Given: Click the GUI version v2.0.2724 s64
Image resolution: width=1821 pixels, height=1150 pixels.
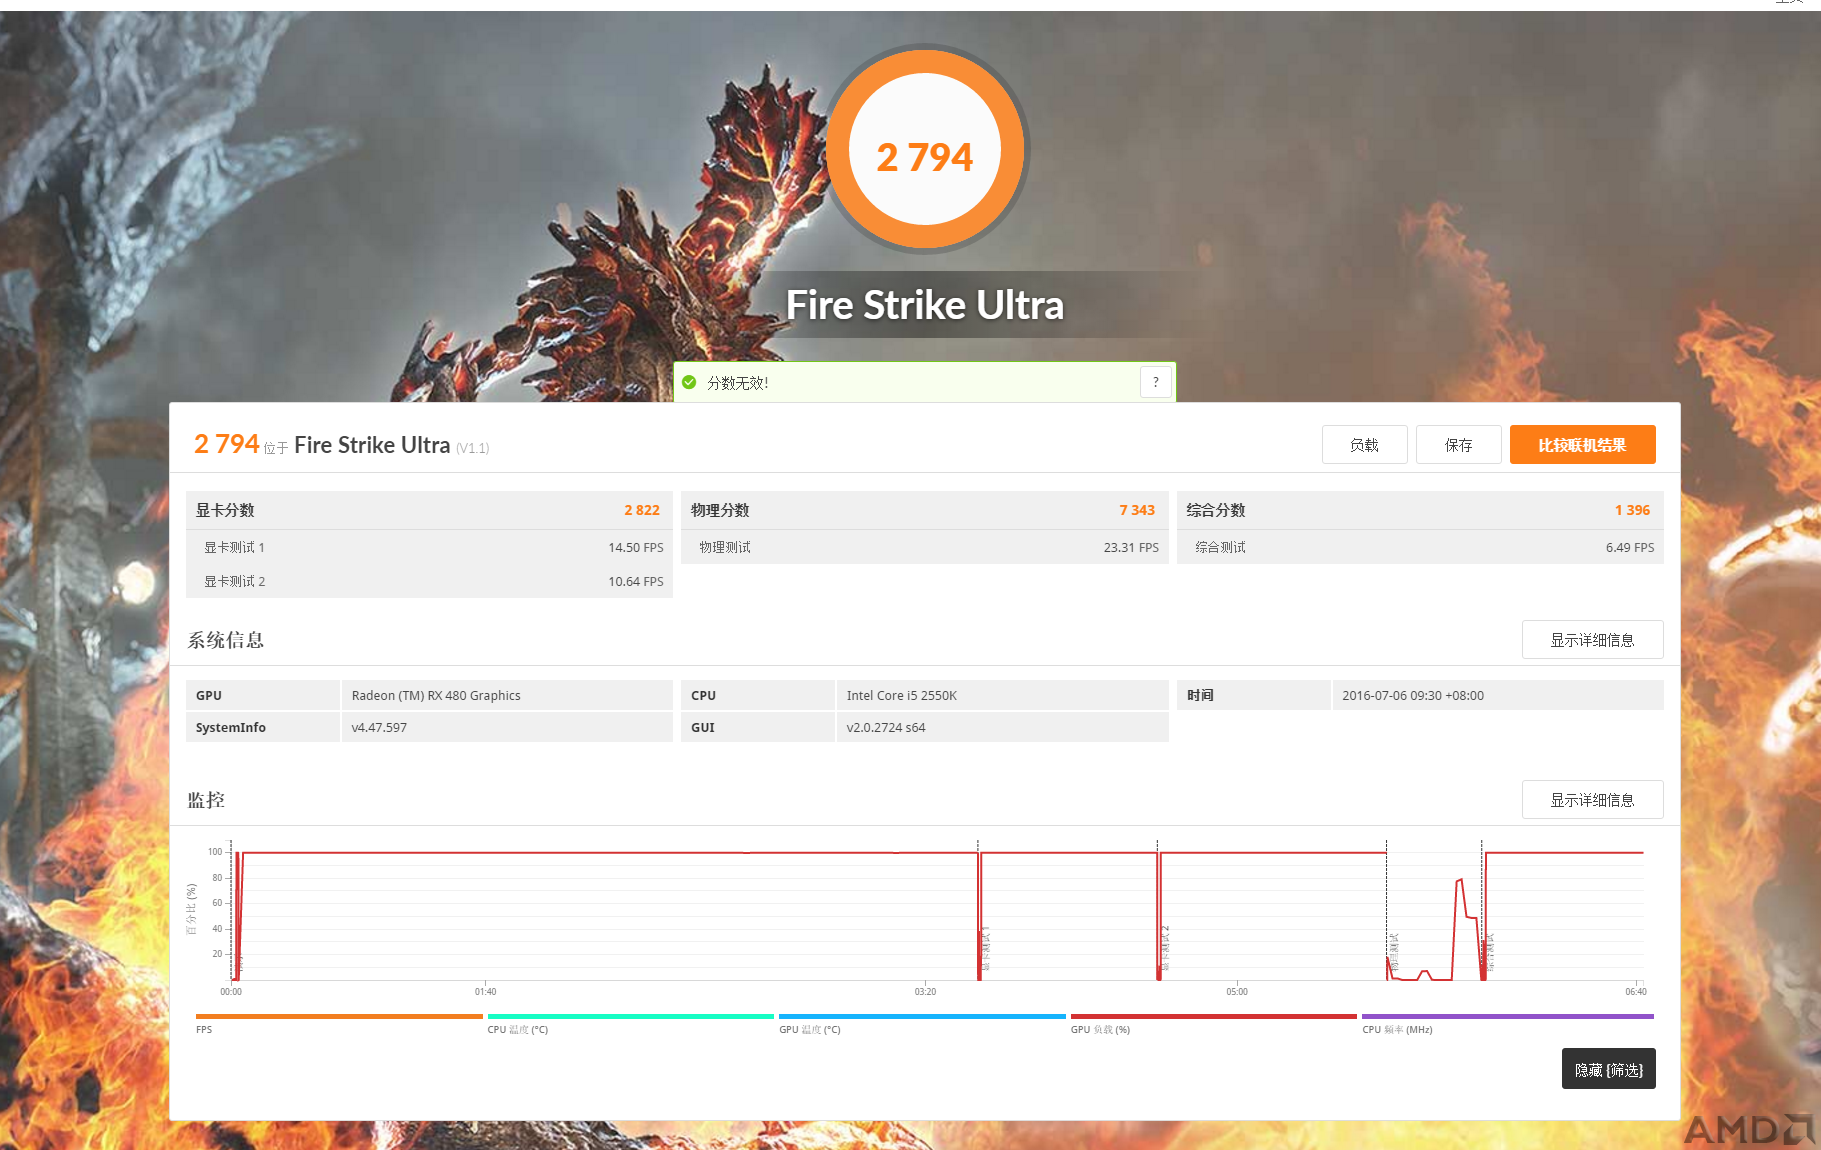Looking at the screenshot, I should click(885, 728).
